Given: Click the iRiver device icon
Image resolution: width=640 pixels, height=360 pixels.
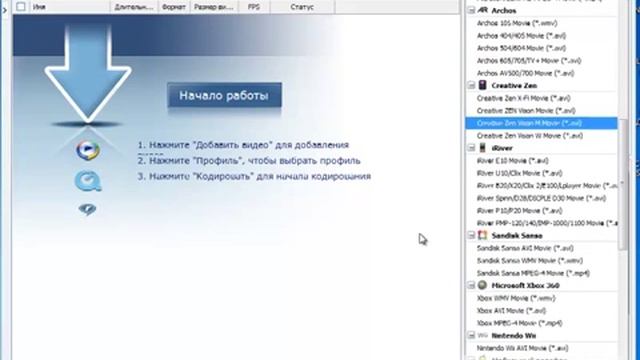Looking at the screenshot, I should coord(482,147).
